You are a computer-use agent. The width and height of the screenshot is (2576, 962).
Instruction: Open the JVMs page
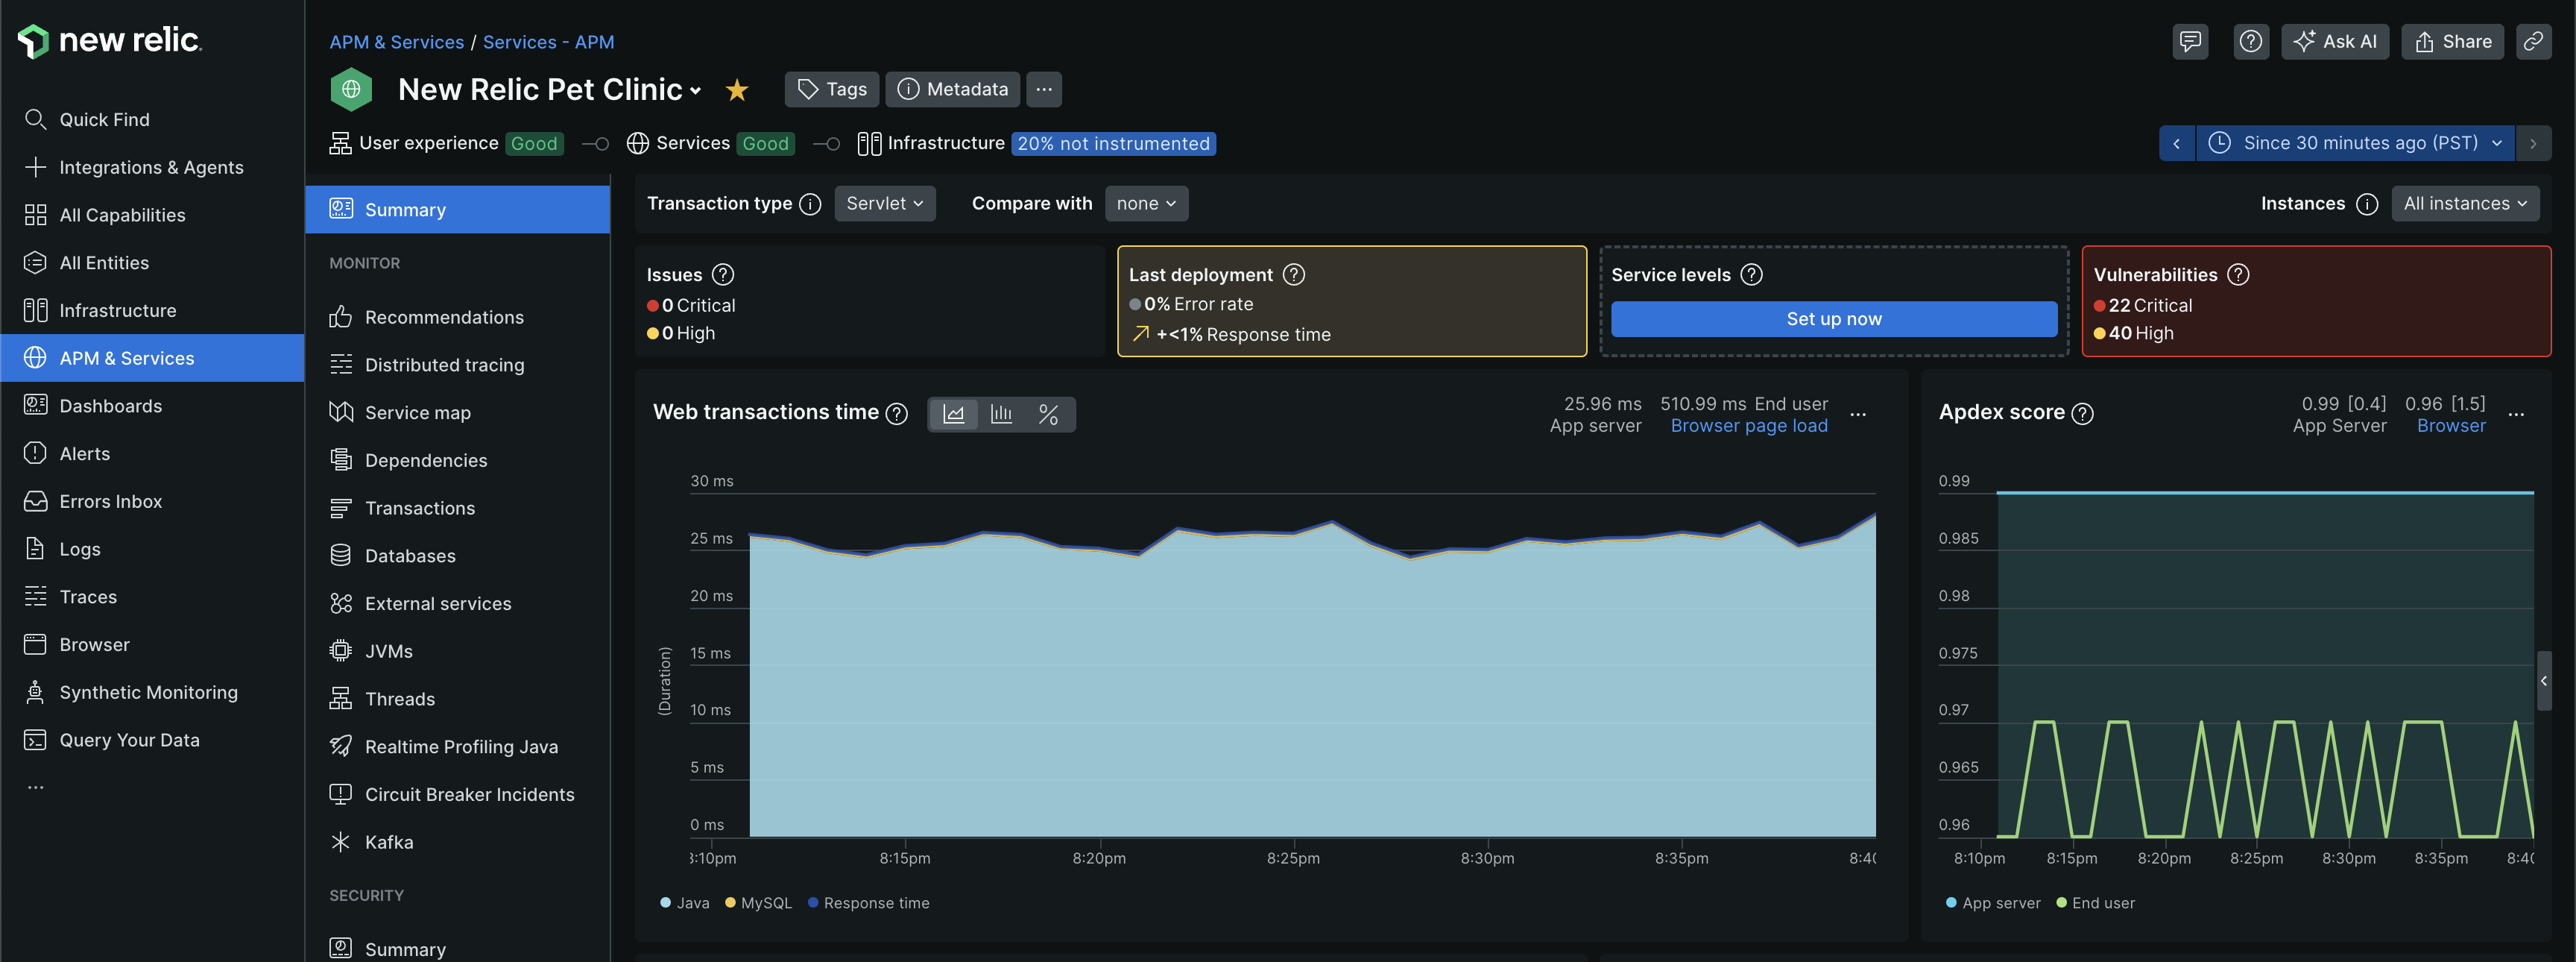pos(457,651)
